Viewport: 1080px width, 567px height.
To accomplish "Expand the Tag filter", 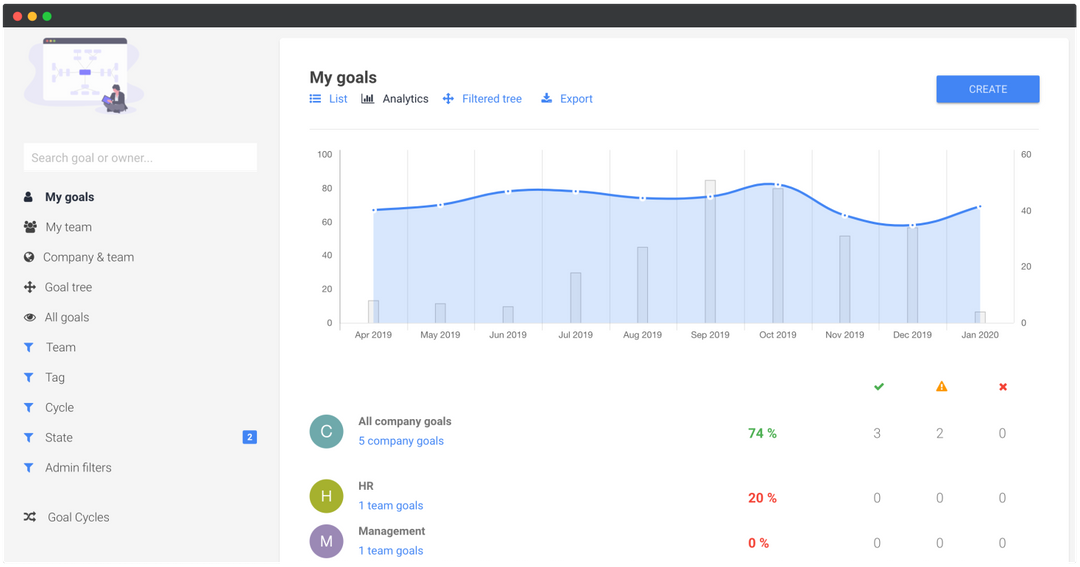I will click(54, 377).
